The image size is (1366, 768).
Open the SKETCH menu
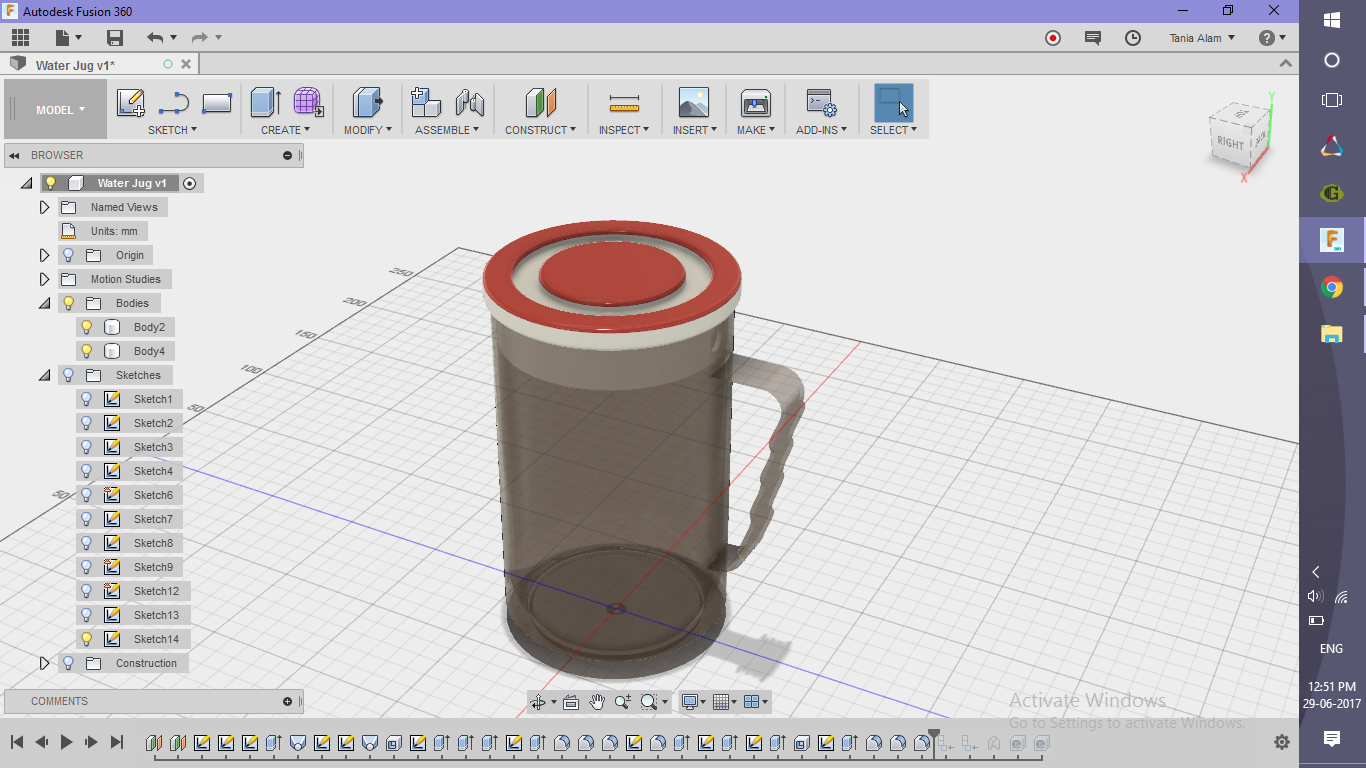(173, 130)
